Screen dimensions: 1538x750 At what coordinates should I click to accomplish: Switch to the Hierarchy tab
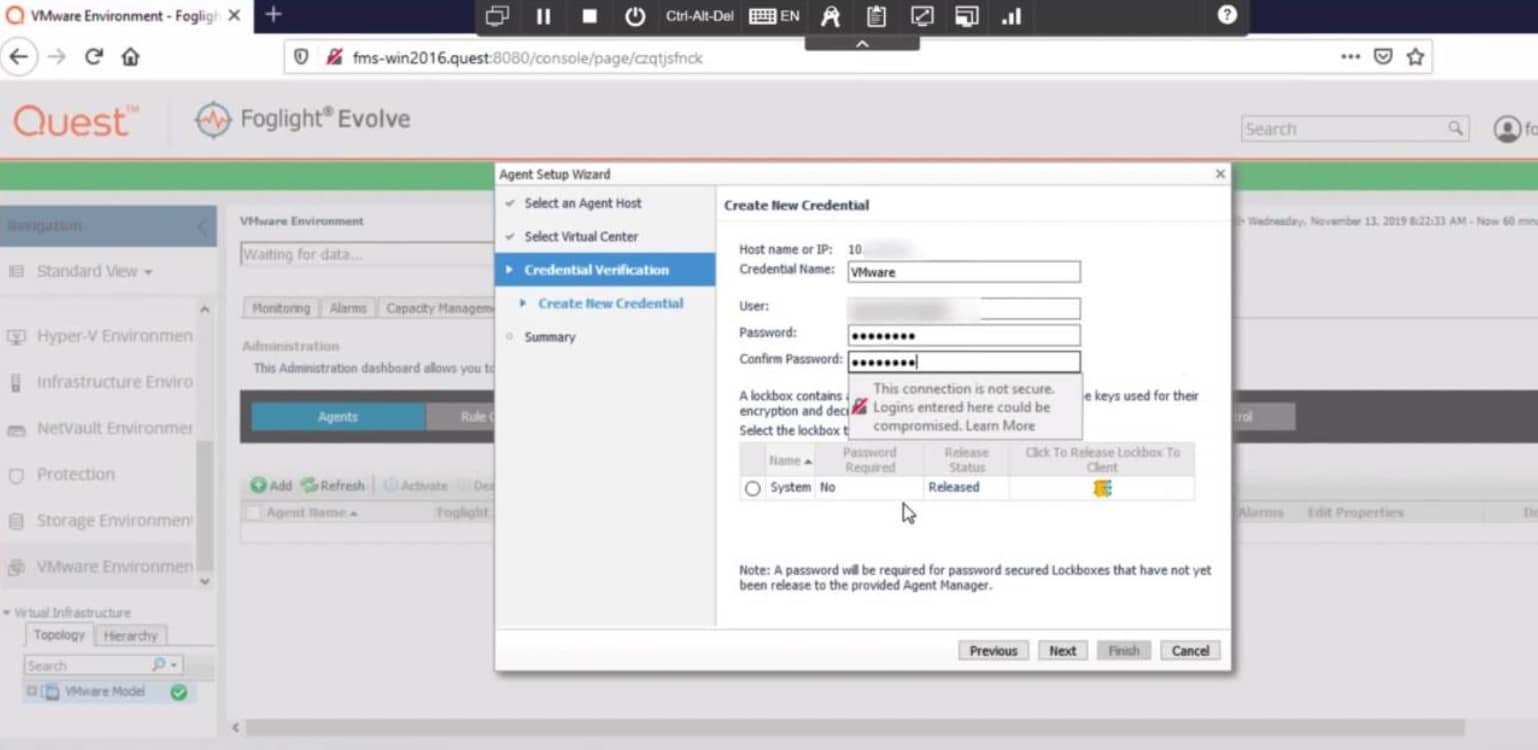click(x=130, y=636)
